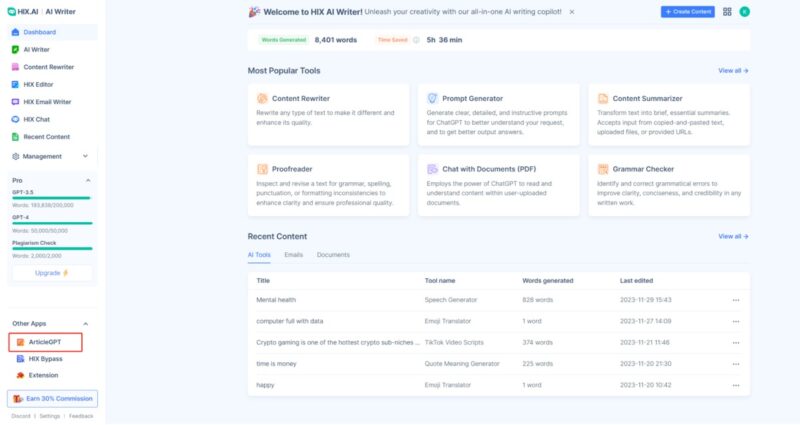Click the Time Saved info icon
The width and height of the screenshot is (800, 425).
pyautogui.click(x=416, y=40)
